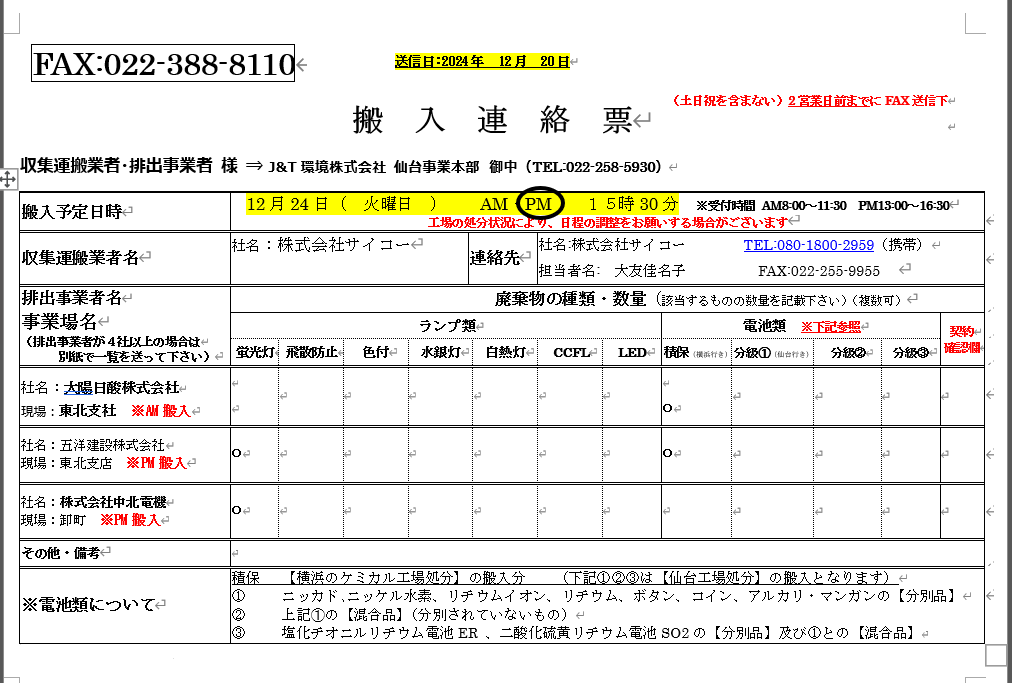Click the yellow-highlighted 送信日 date text

pos(482,61)
